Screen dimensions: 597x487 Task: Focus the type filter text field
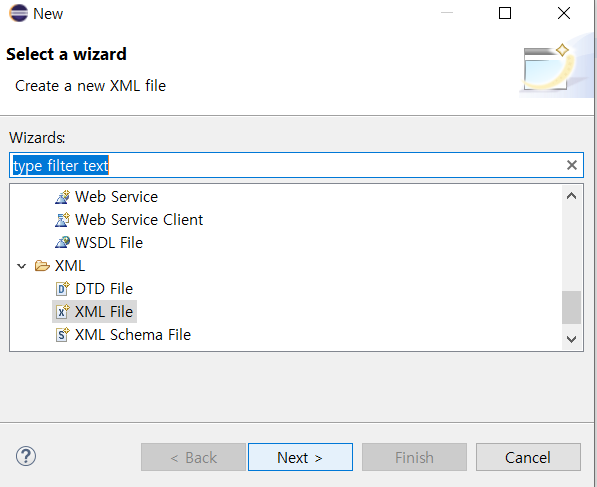coord(296,165)
